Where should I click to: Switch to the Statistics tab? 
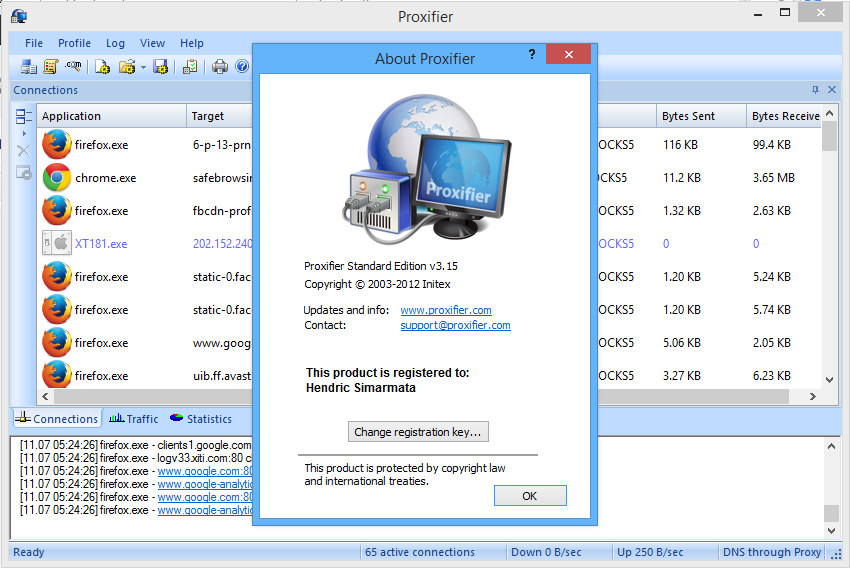201,418
